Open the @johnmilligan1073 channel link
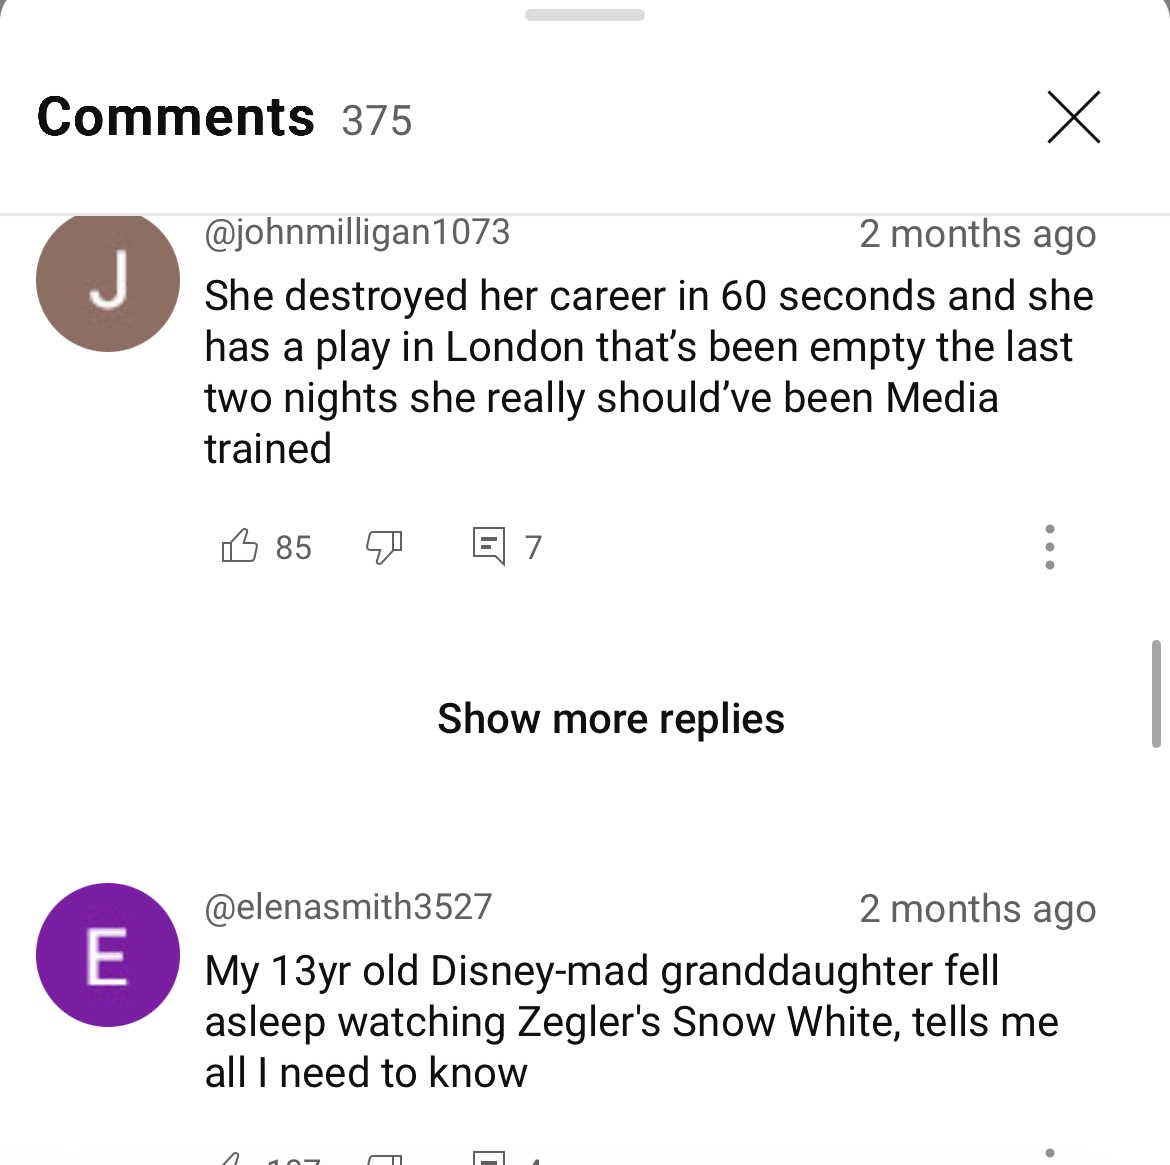 (357, 231)
